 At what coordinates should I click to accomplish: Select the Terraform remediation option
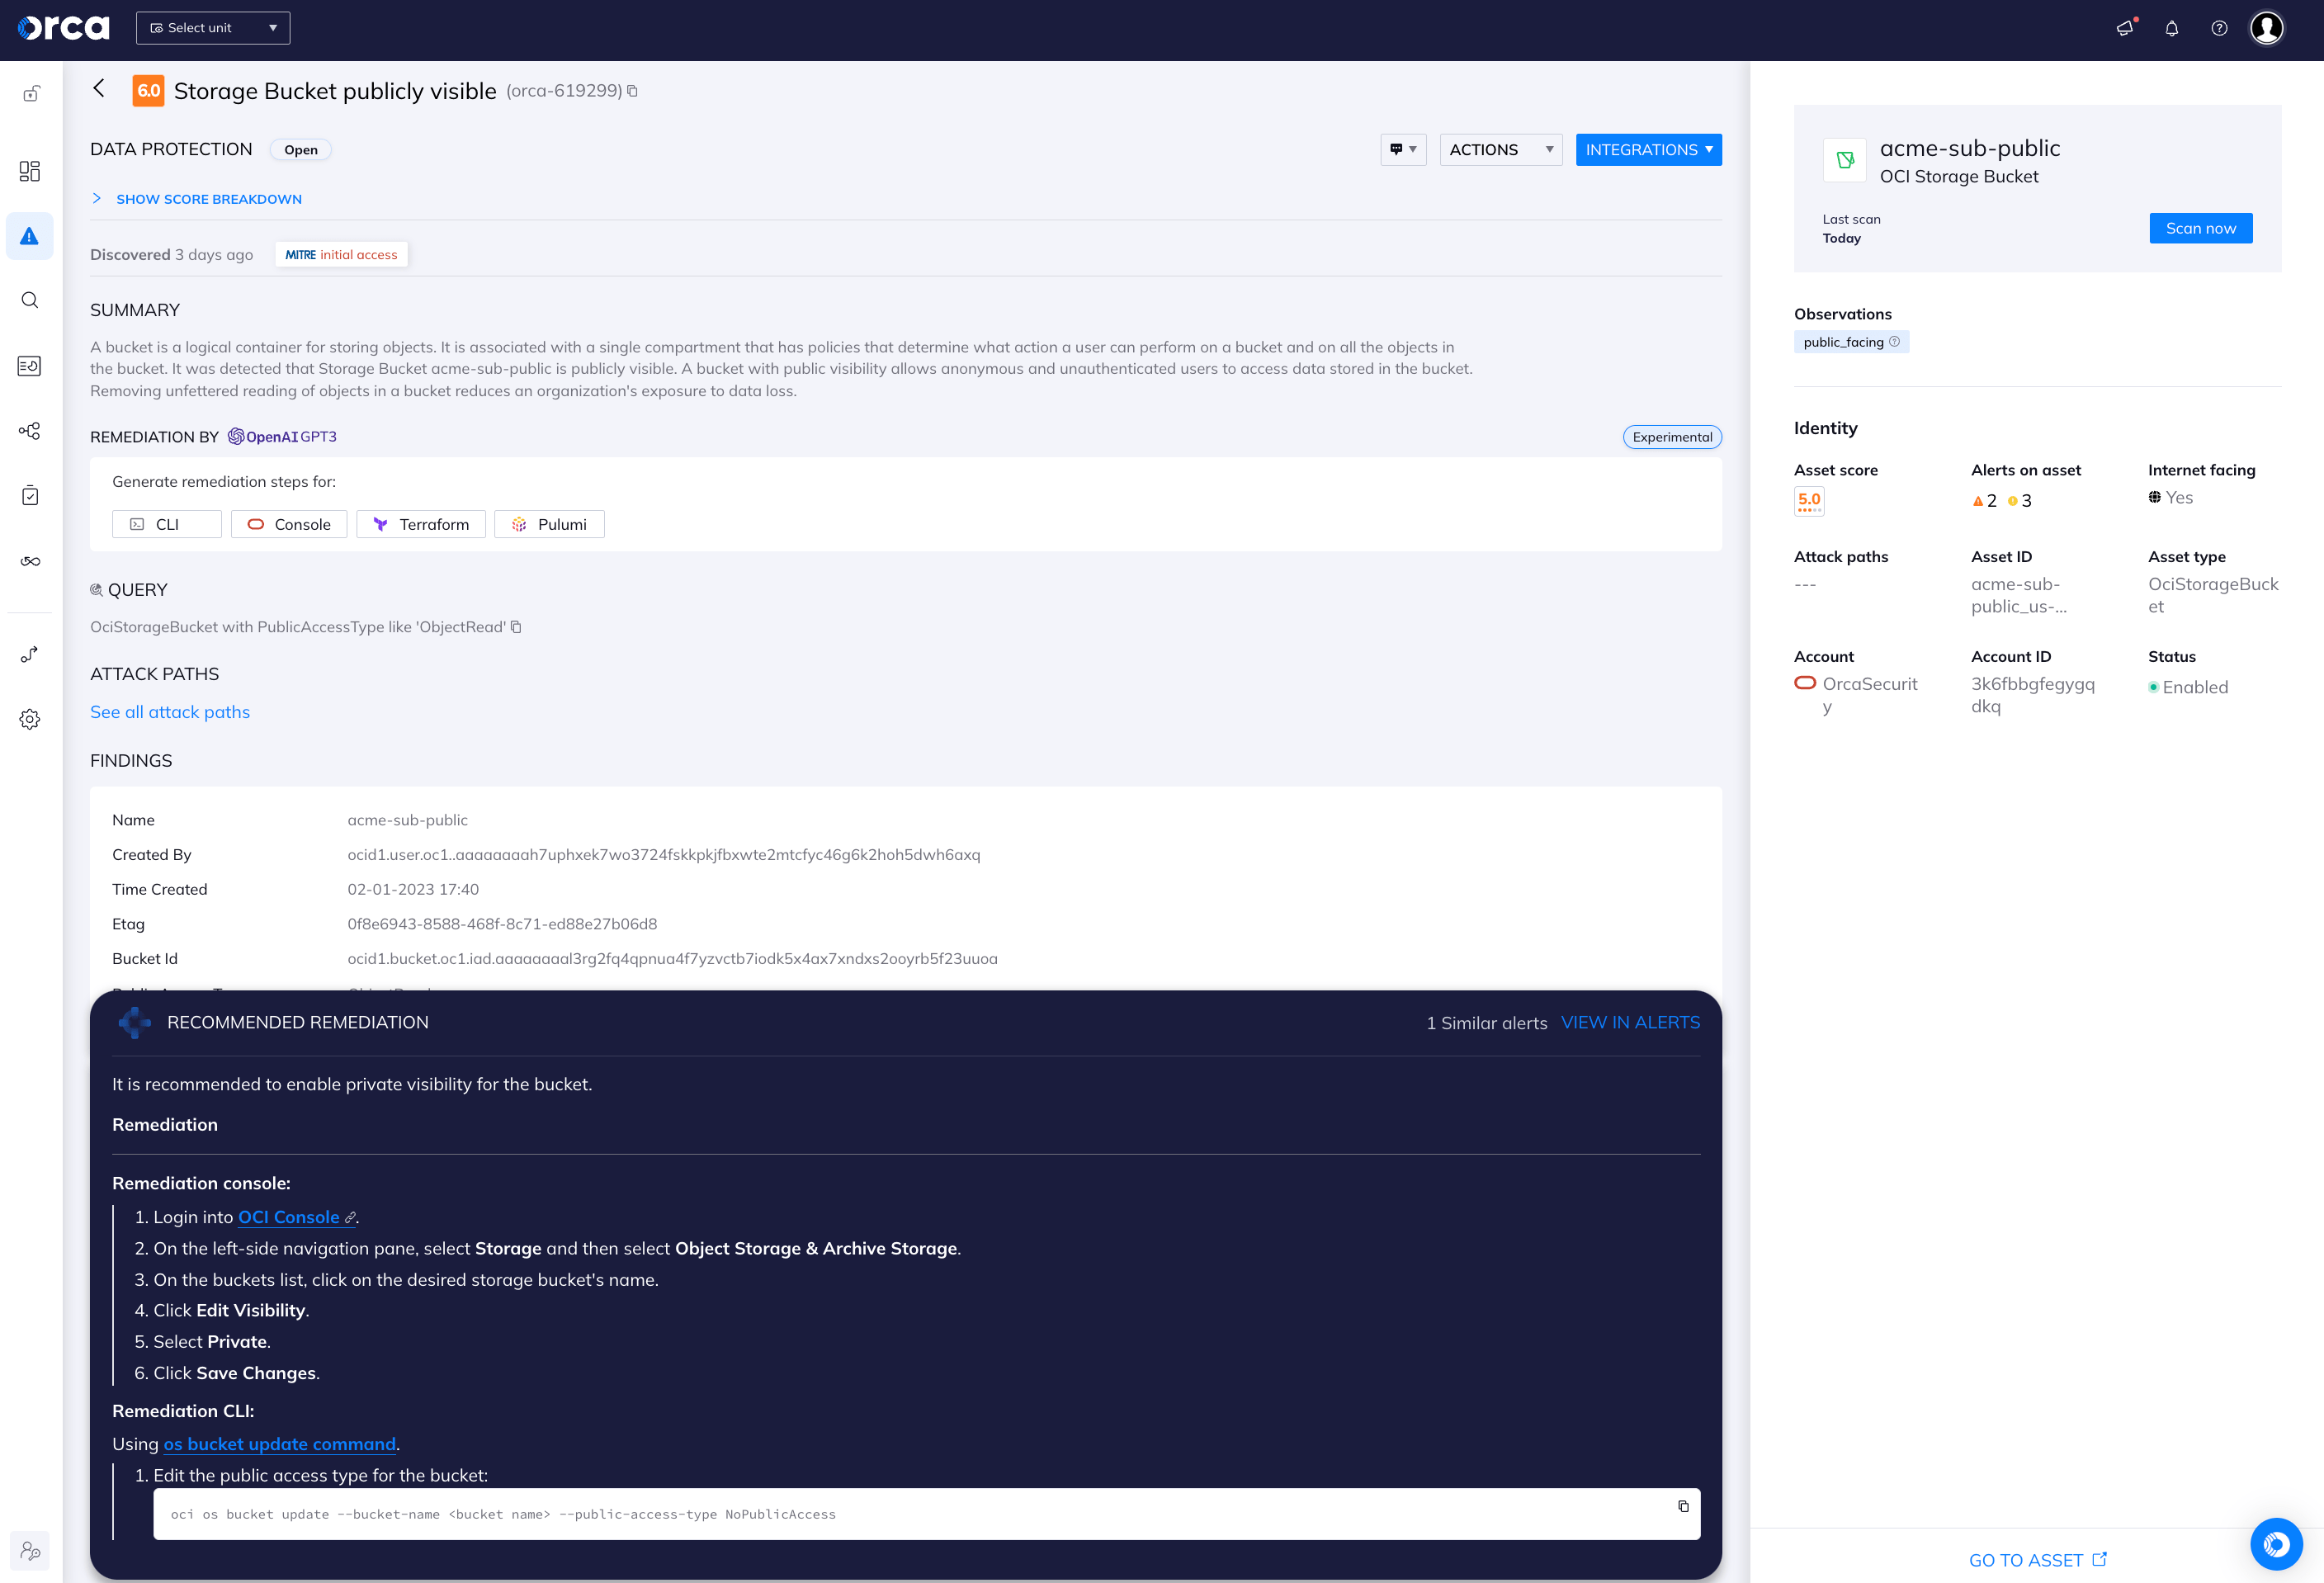pos(421,524)
